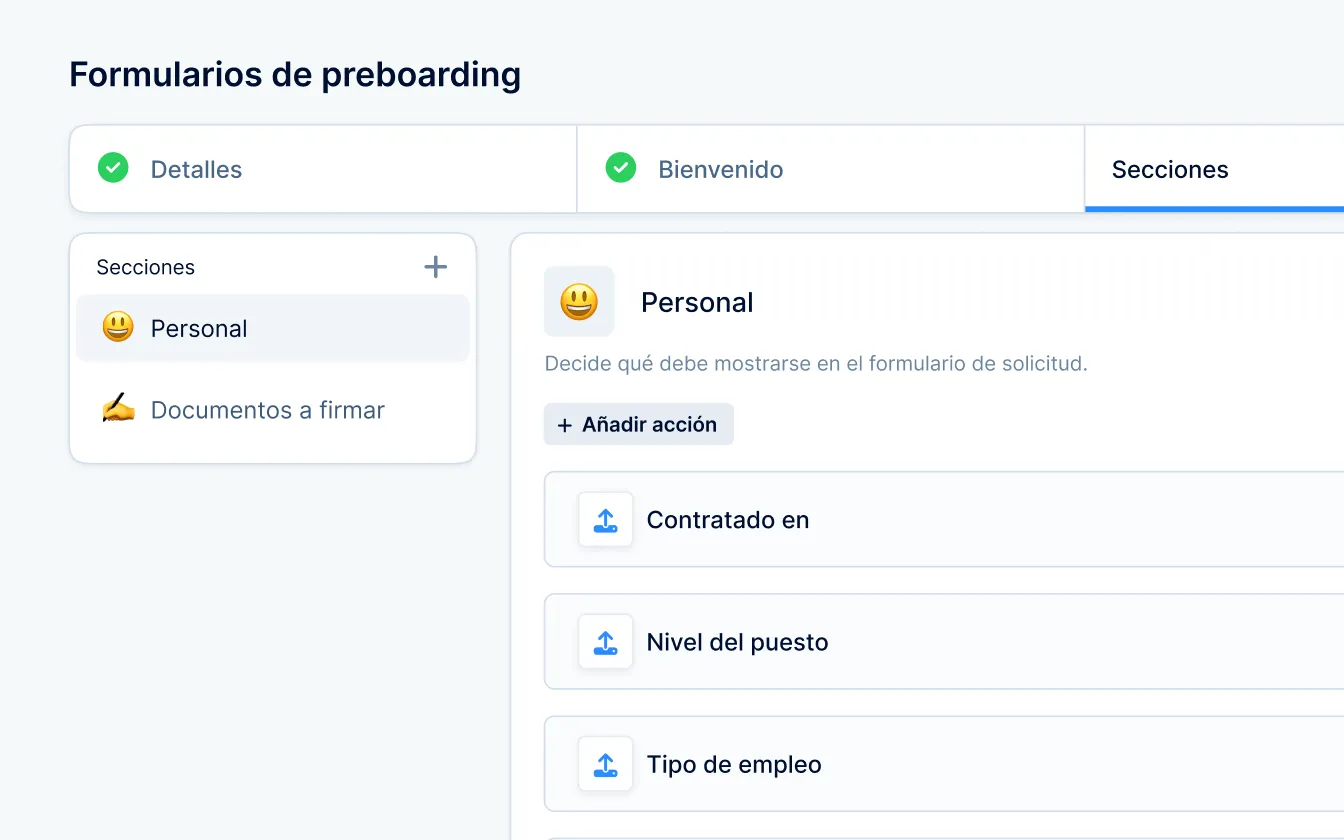Switch to the Bienvenido tab
The image size is (1344, 840).
(720, 170)
